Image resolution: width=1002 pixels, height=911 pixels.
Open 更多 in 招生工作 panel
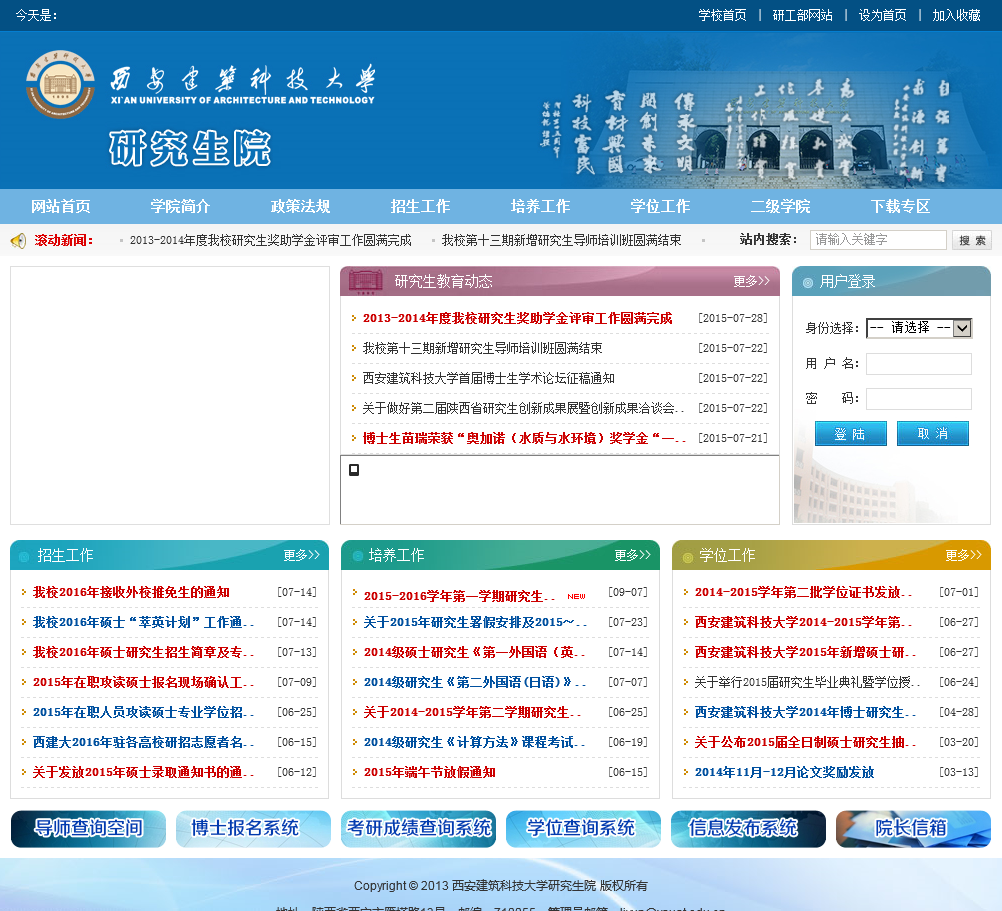pyautogui.click(x=302, y=555)
